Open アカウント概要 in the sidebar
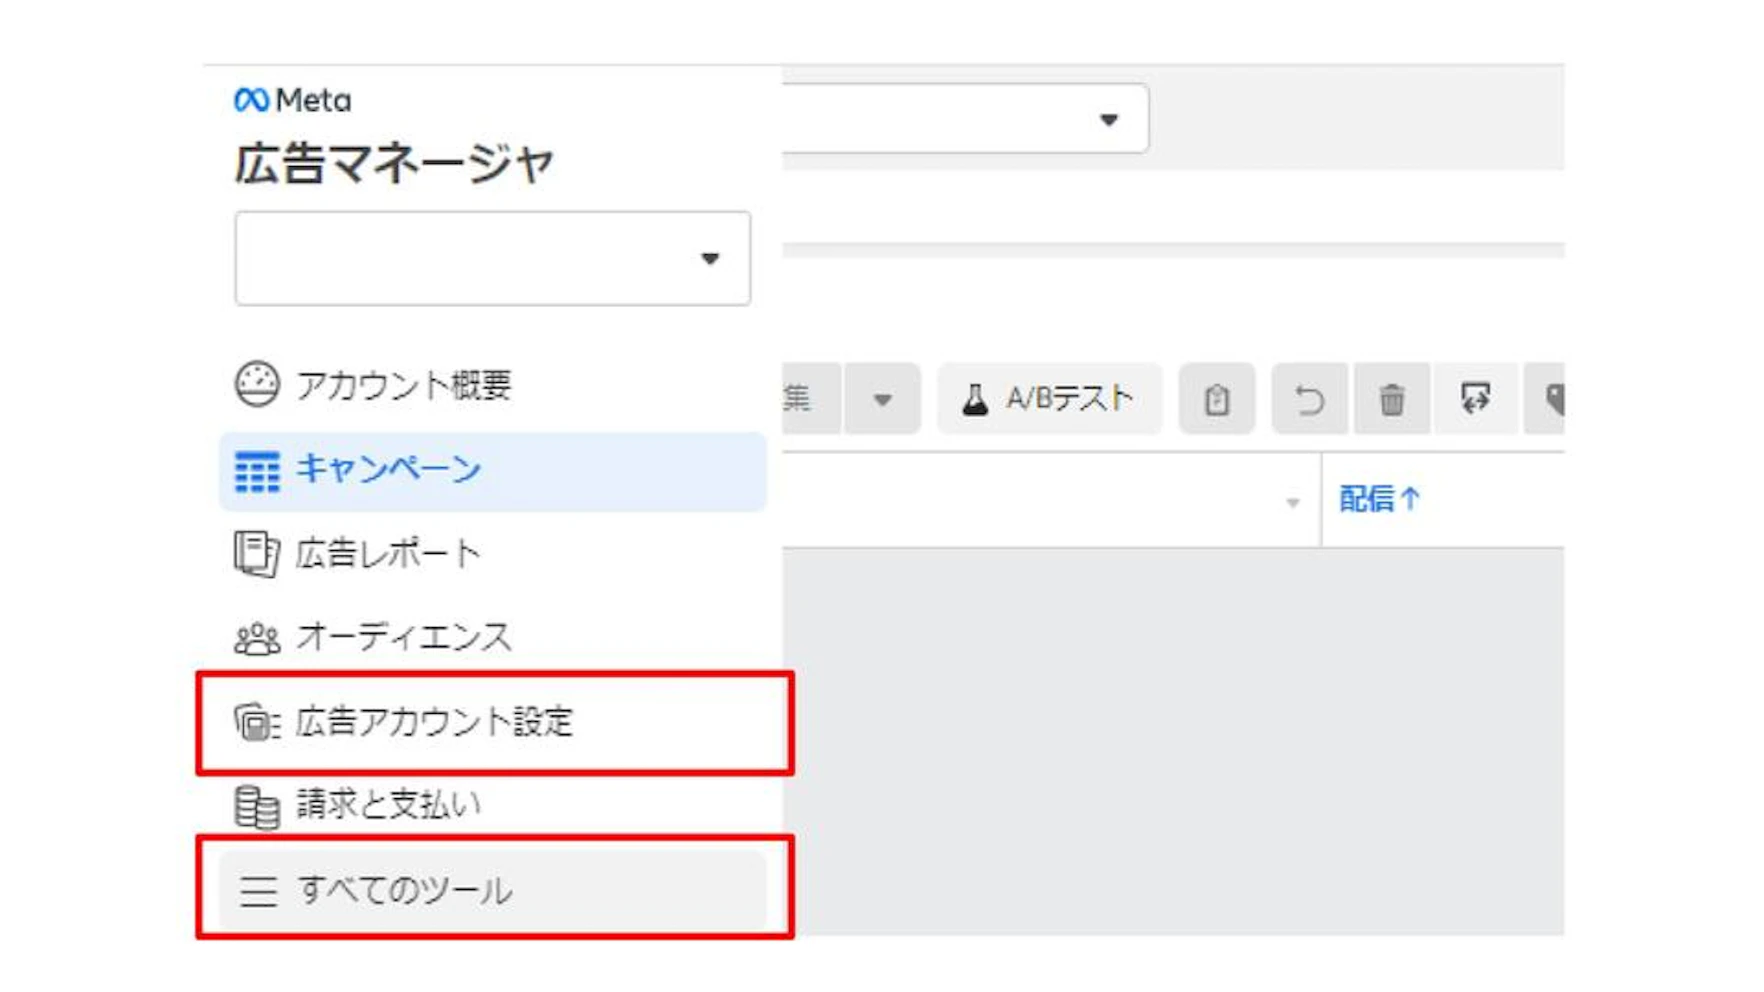1764x992 pixels. [492, 385]
